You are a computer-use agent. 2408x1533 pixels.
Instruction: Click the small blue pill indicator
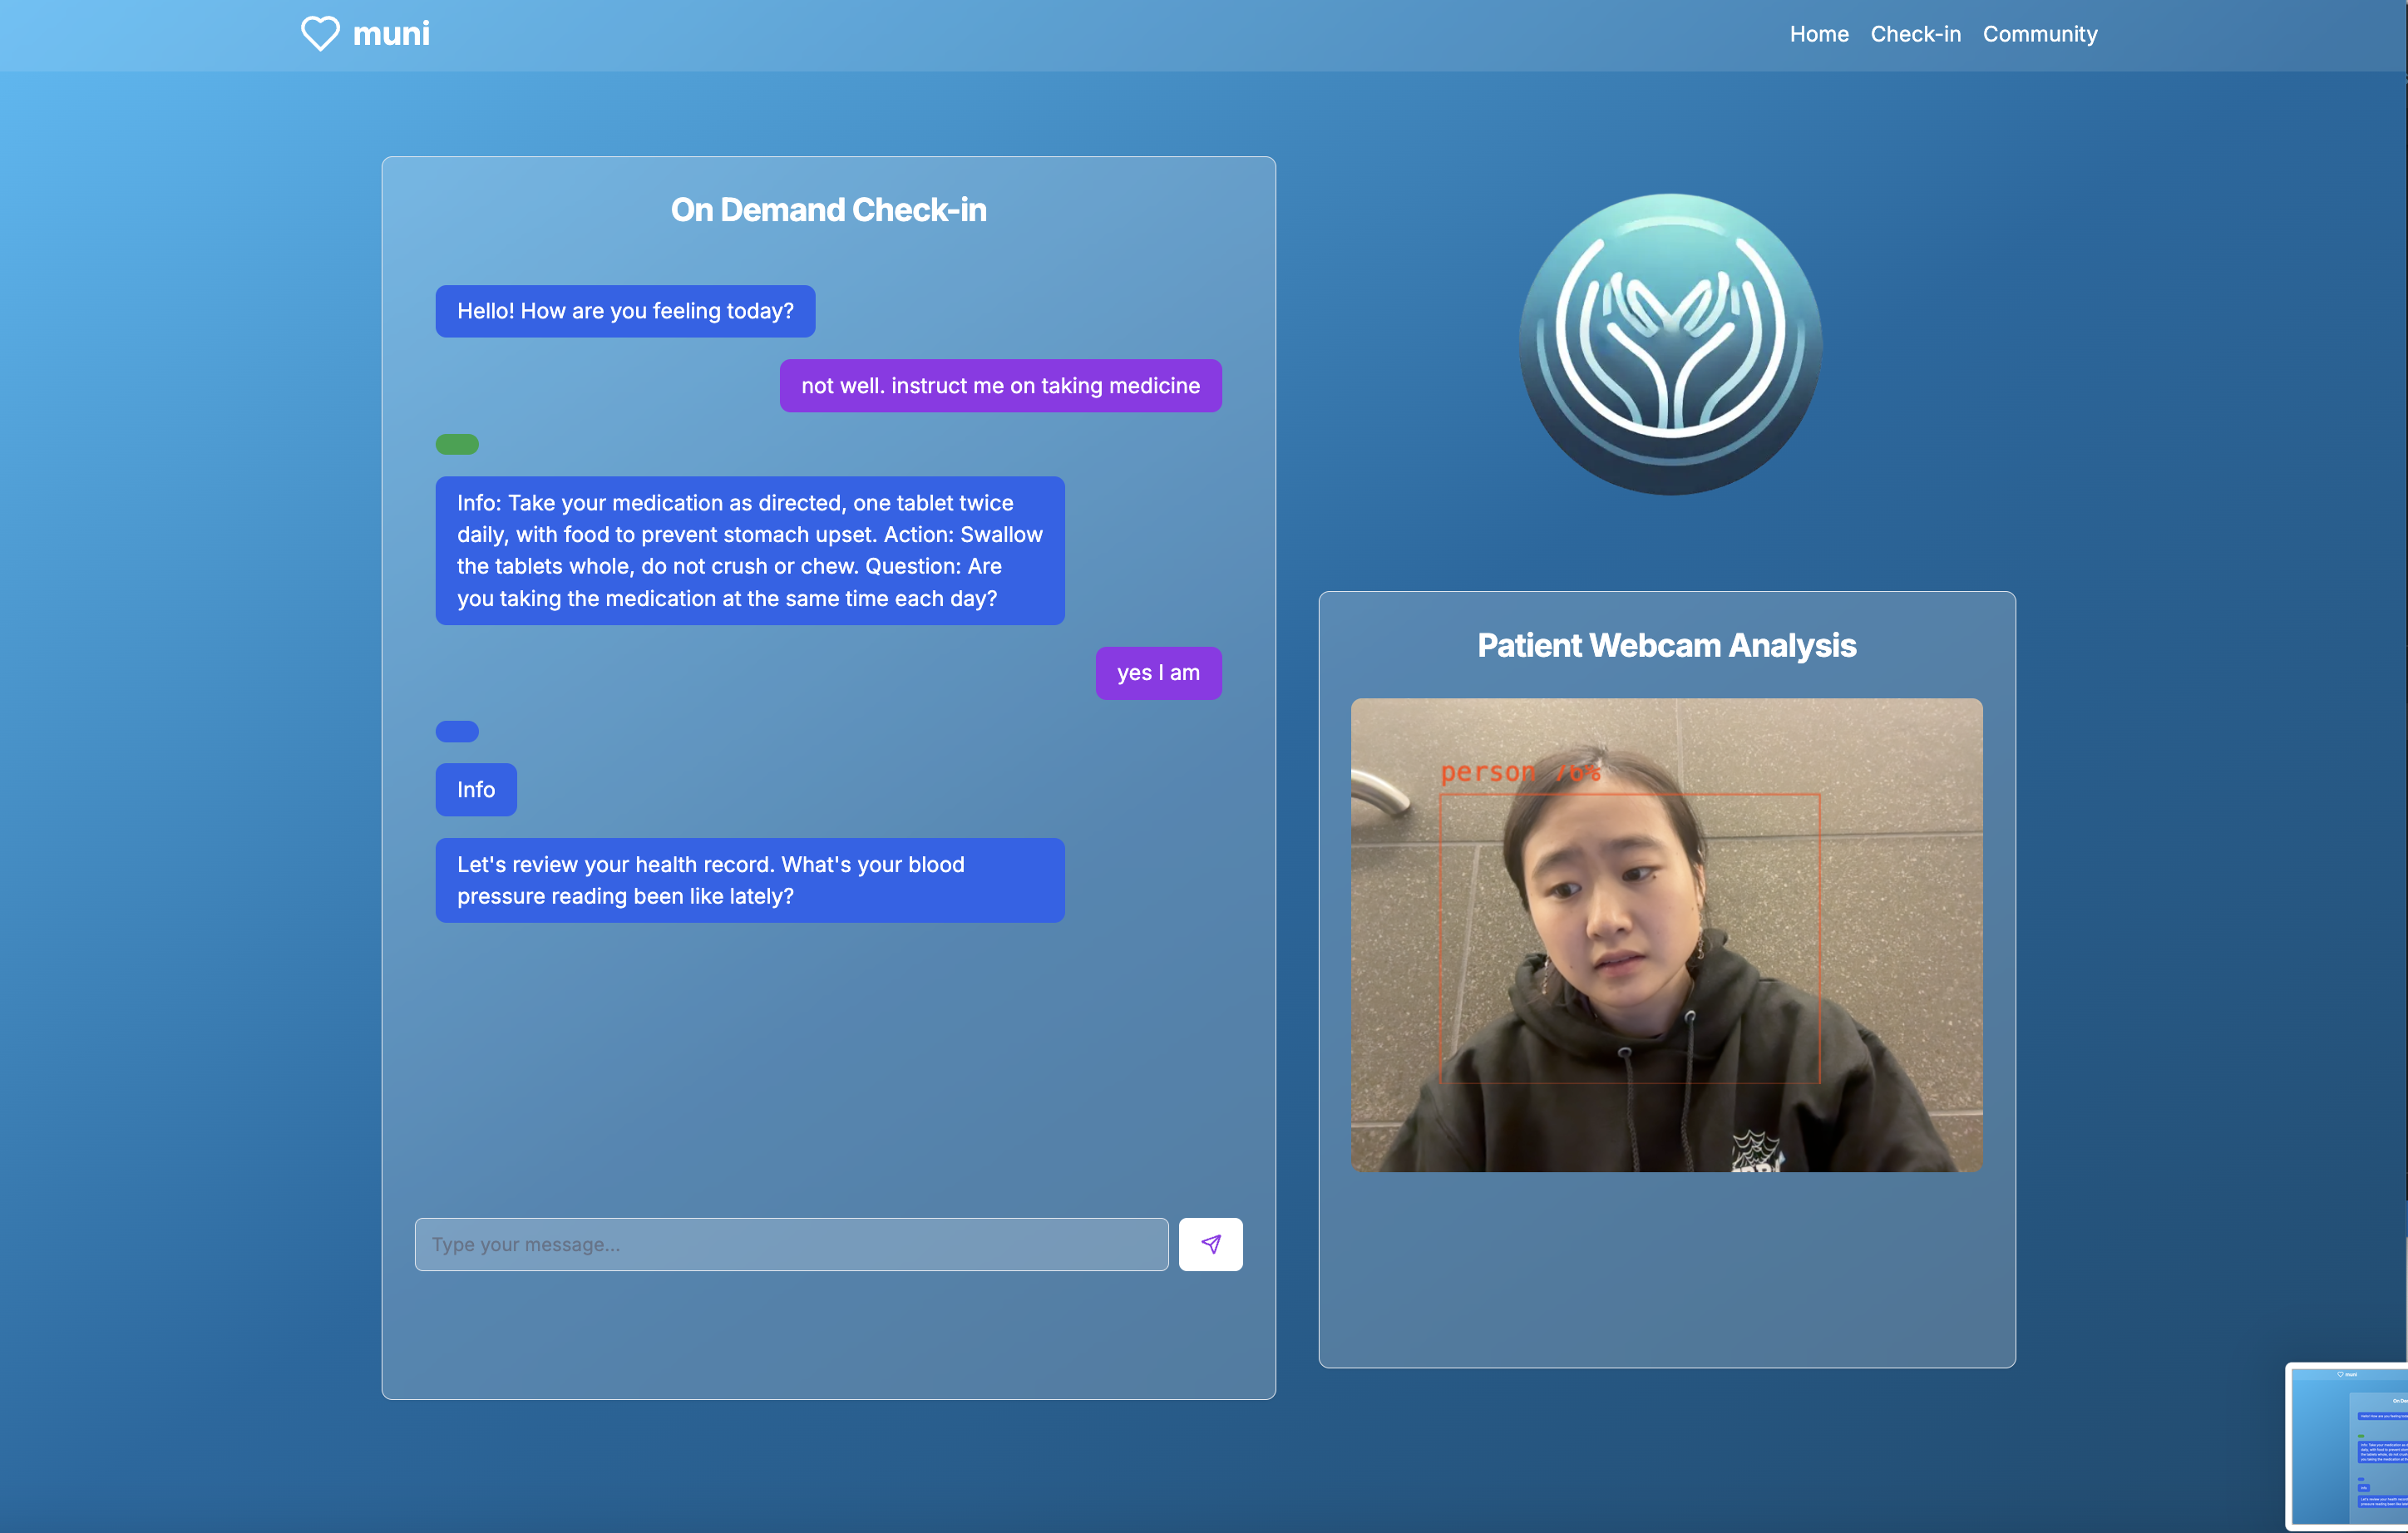click(457, 731)
